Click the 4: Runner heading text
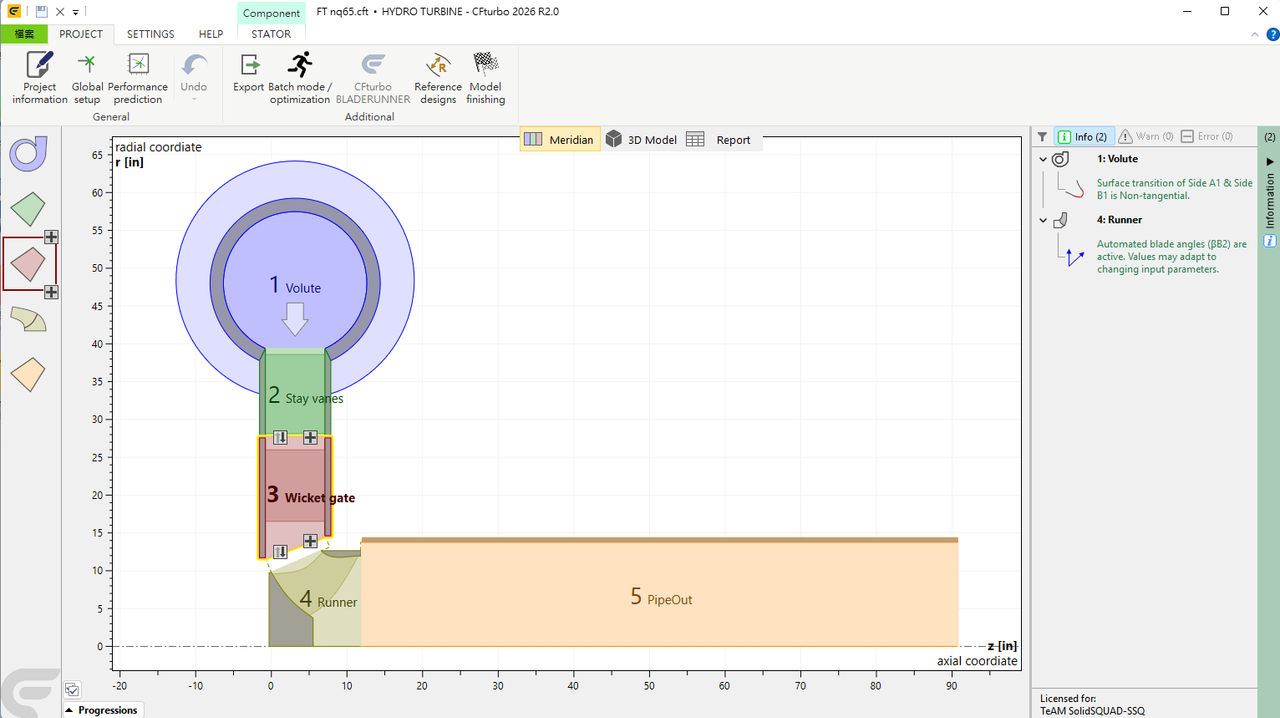The width and height of the screenshot is (1280, 718). pos(1119,220)
